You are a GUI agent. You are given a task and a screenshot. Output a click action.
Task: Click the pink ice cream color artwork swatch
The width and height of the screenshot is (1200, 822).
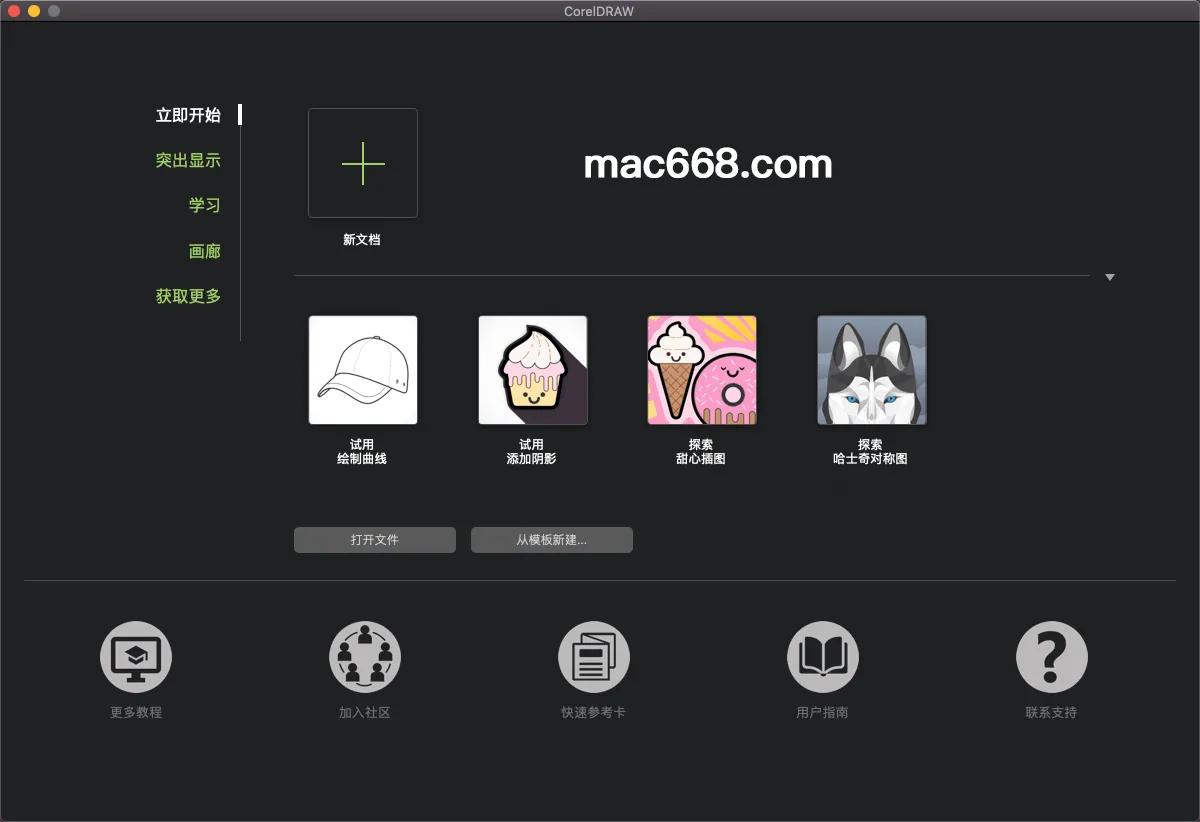coord(701,370)
